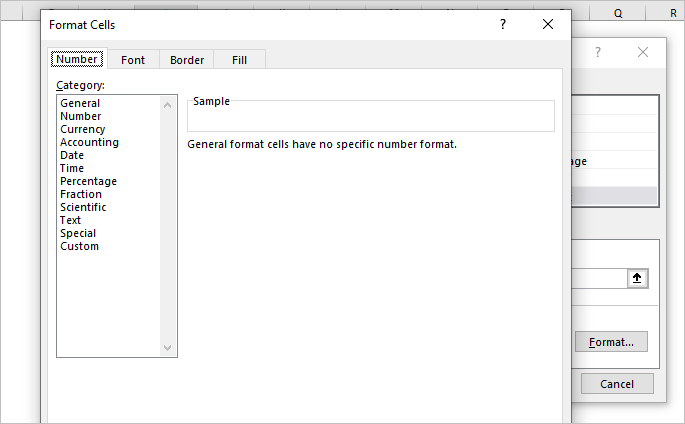Choose Accounting format category
The image size is (685, 424).
(x=90, y=142)
